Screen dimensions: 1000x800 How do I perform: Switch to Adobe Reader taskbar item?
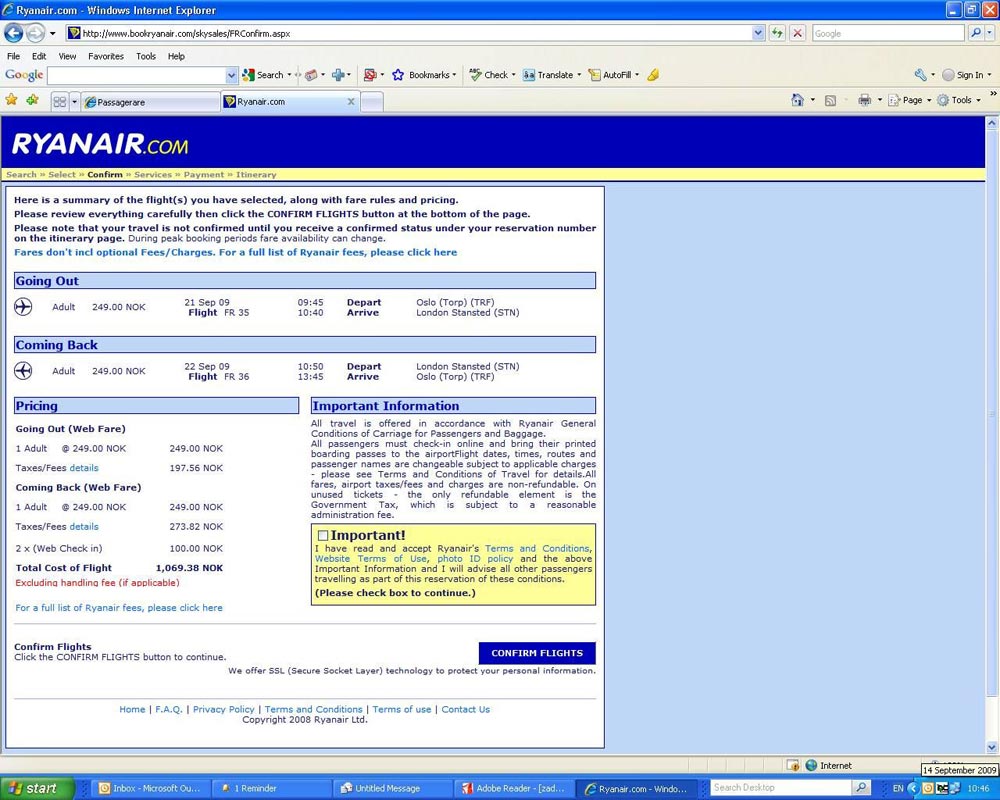coord(514,789)
